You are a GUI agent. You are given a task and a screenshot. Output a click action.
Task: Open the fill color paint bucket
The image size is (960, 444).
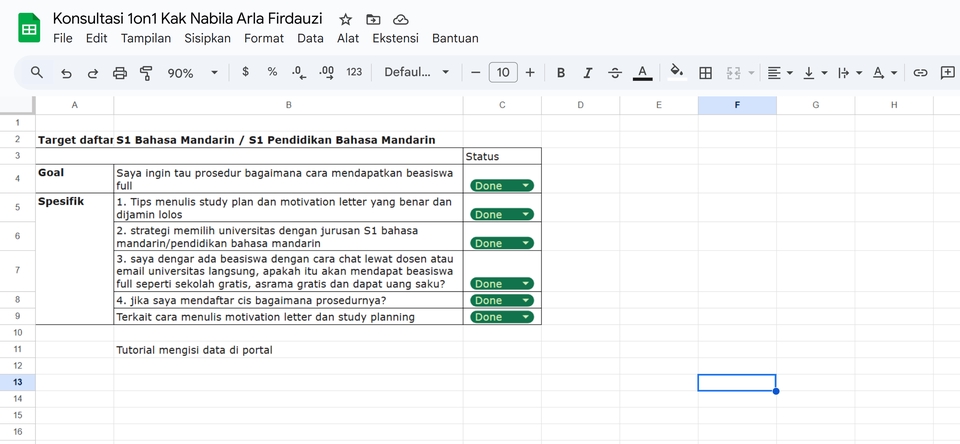click(676, 73)
